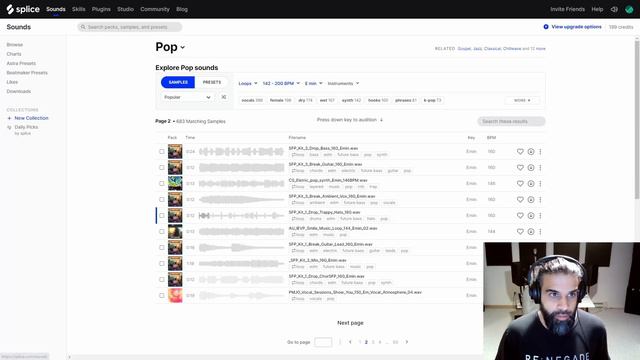The height and width of the screenshot is (360, 640).
Task: Click the Splice logo
Action: point(23,9)
